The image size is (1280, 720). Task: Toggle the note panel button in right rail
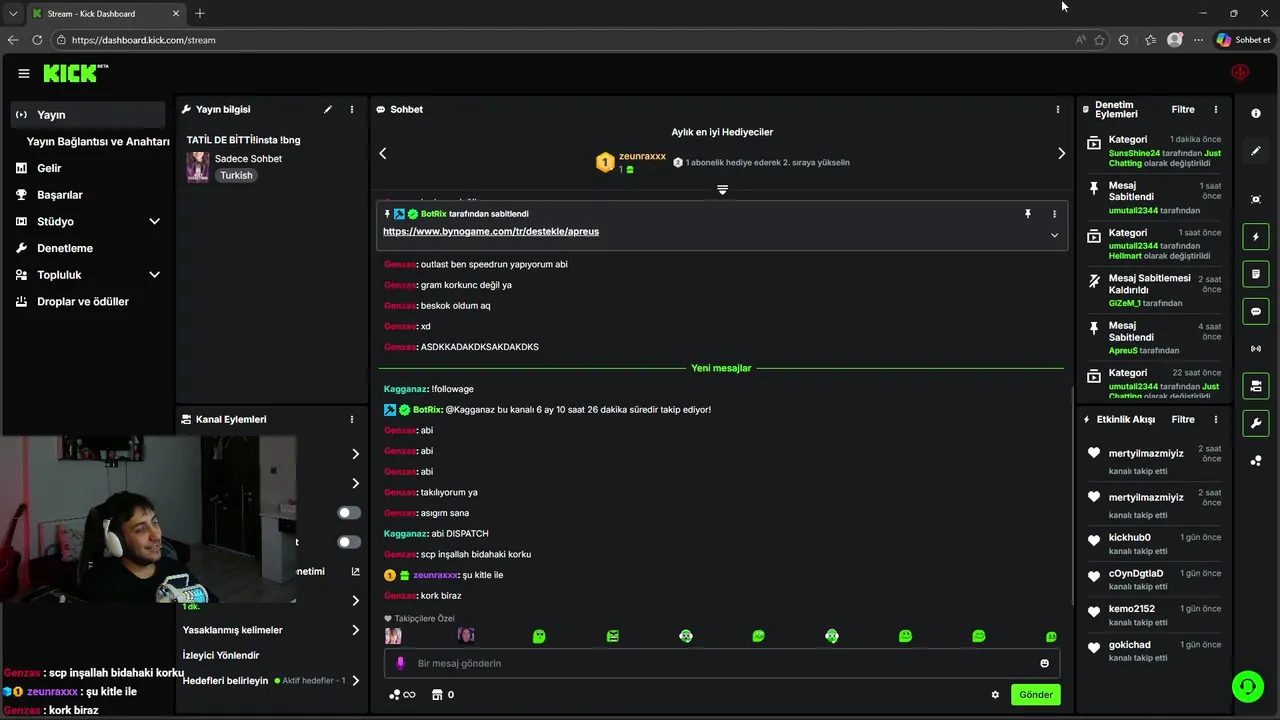pyautogui.click(x=1256, y=274)
